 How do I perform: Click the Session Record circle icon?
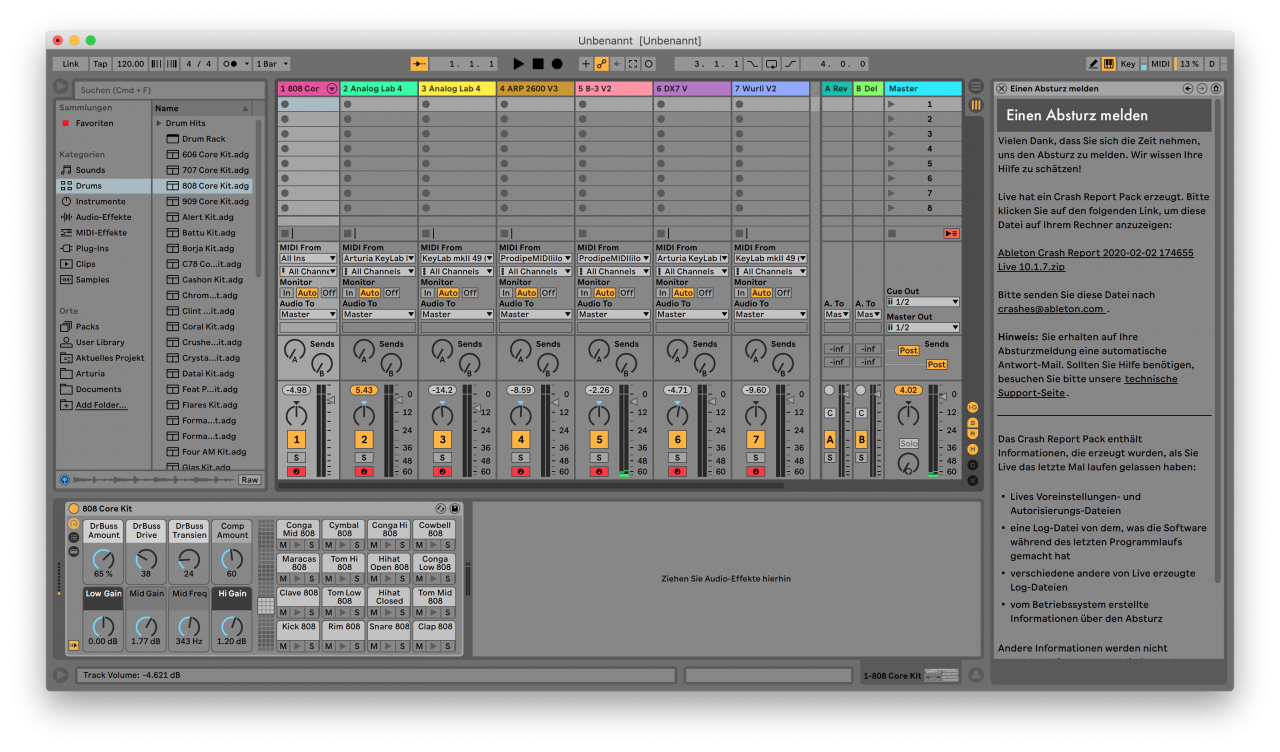[x=648, y=63]
